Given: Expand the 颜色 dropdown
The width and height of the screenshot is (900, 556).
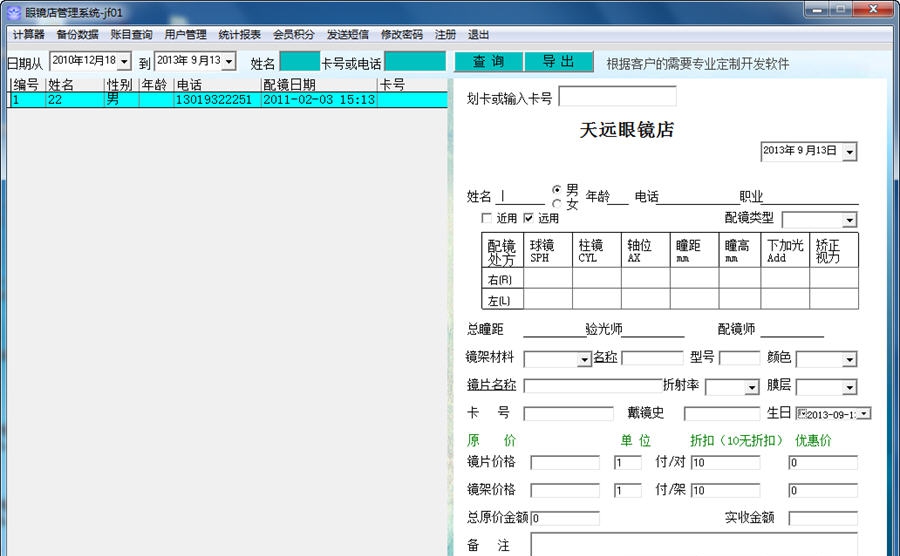Looking at the screenshot, I should (x=849, y=360).
